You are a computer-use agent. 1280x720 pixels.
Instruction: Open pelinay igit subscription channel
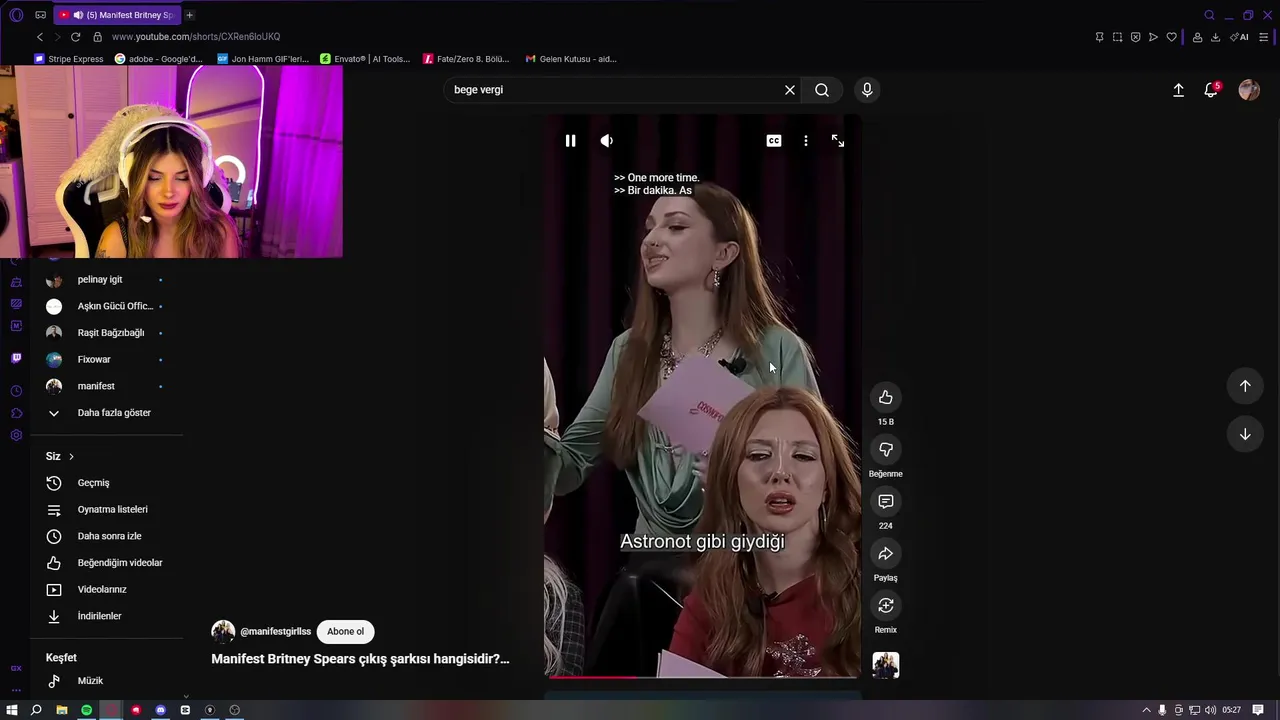(105, 280)
